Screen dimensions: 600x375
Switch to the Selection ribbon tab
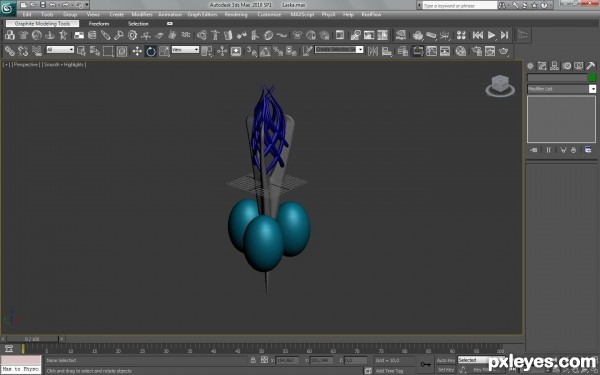[x=138, y=23]
